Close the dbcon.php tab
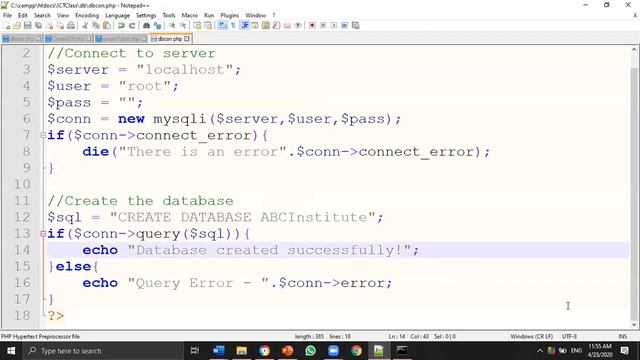Viewport: 640px width, 360px height. pos(187,39)
